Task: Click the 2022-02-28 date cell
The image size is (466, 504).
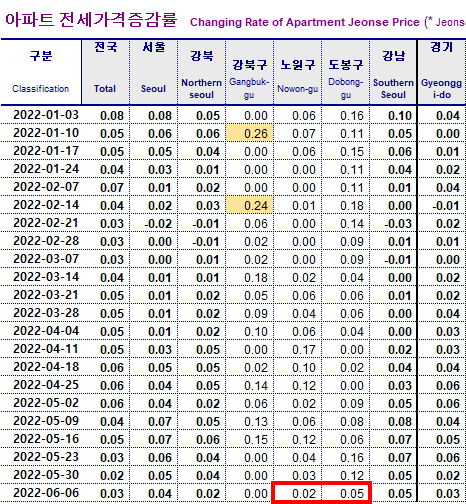Action: click(41, 241)
